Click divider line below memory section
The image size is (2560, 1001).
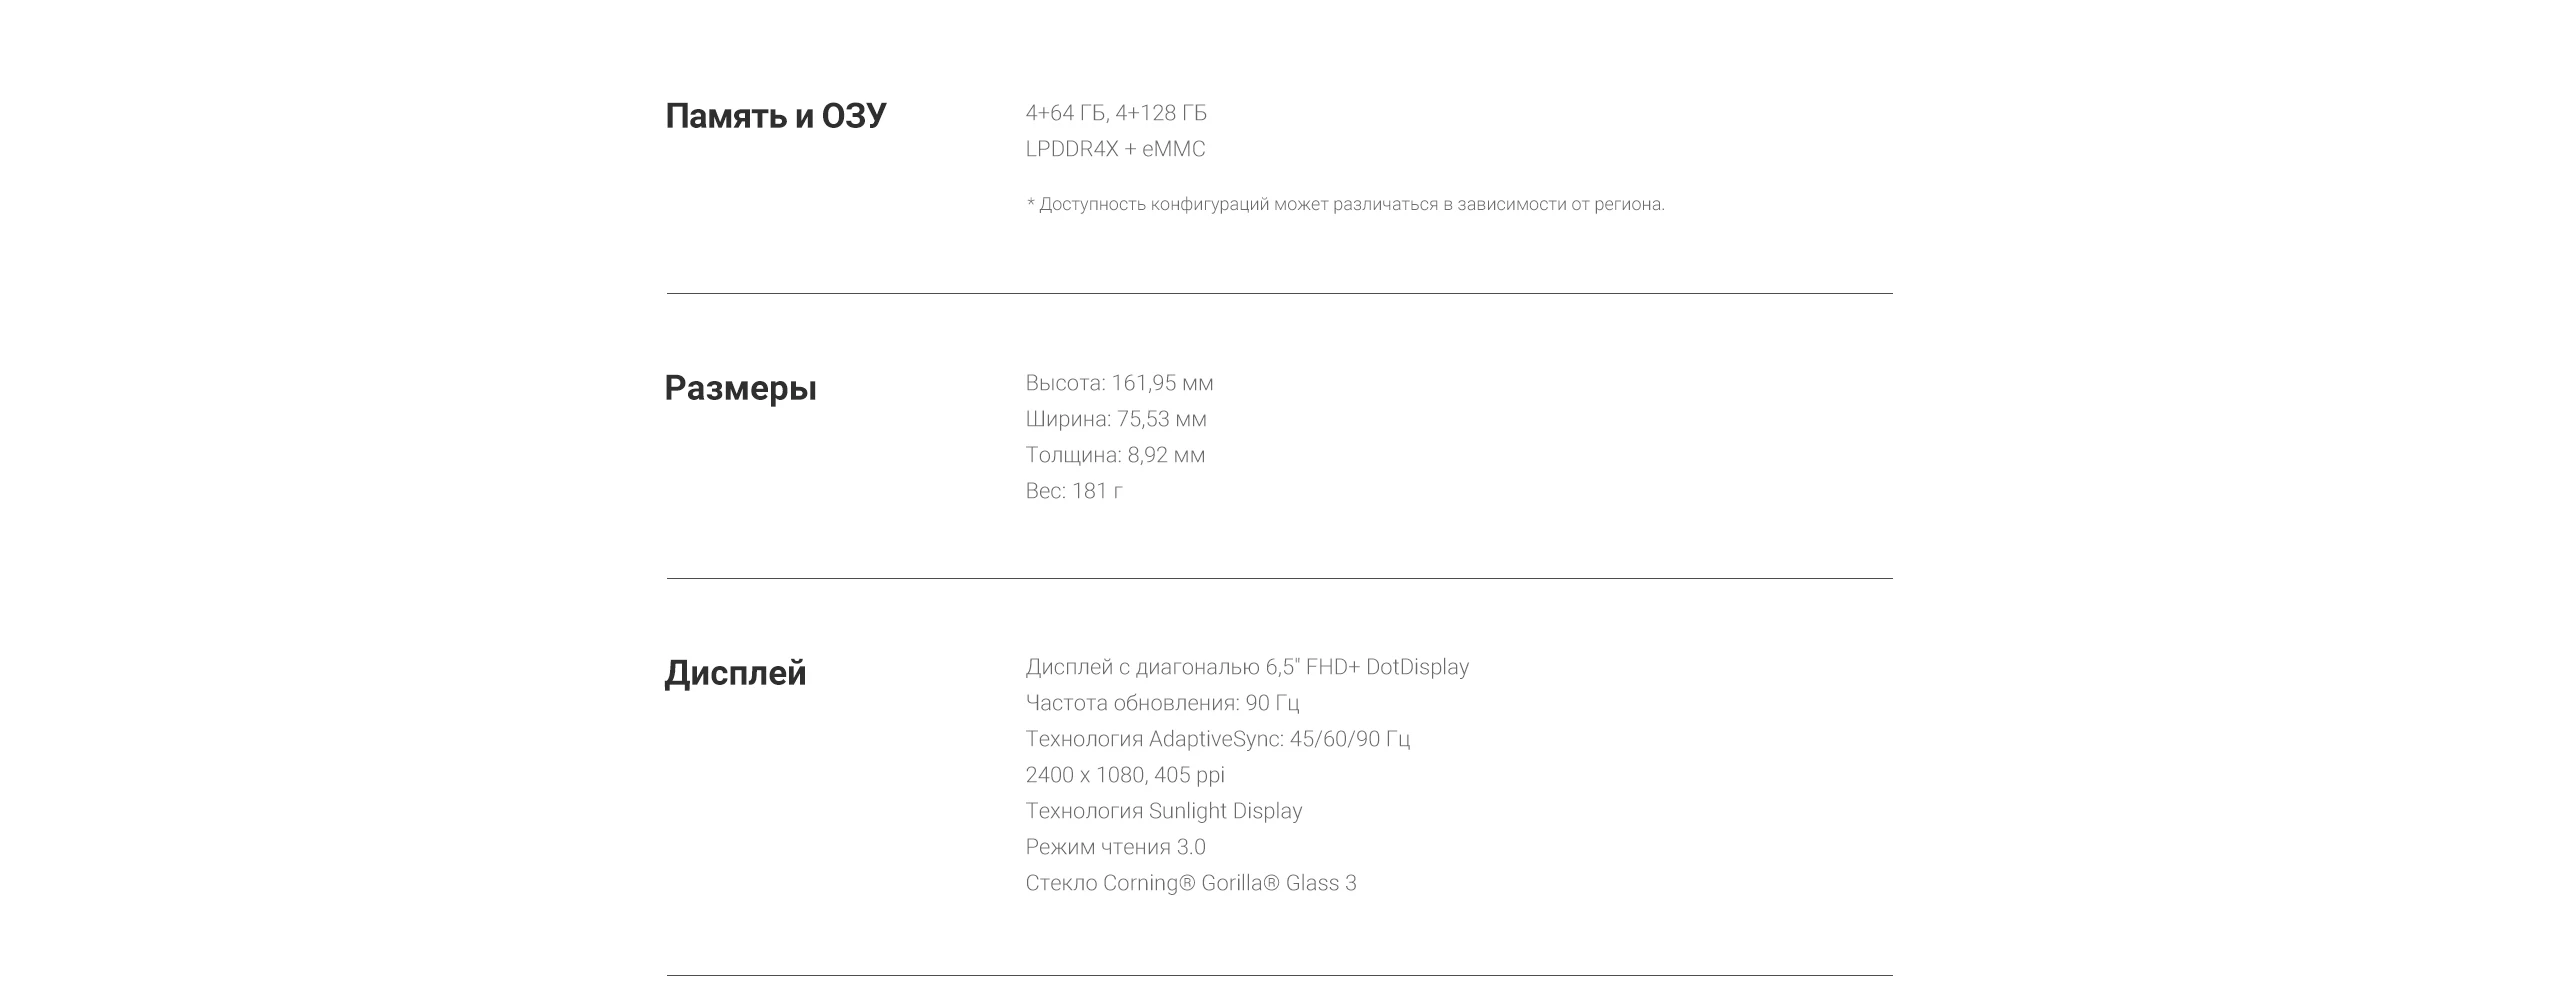(1279, 294)
